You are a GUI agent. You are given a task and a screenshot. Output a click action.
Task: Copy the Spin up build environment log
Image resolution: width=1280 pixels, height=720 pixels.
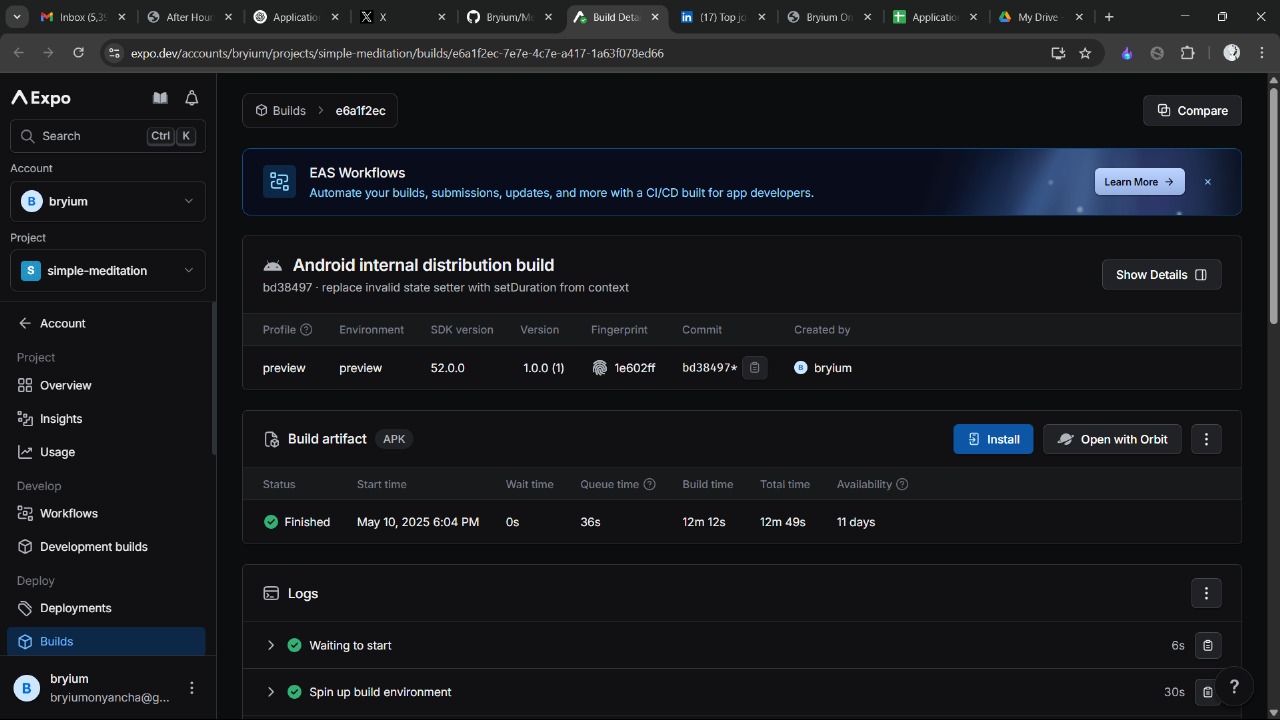tap(1207, 692)
